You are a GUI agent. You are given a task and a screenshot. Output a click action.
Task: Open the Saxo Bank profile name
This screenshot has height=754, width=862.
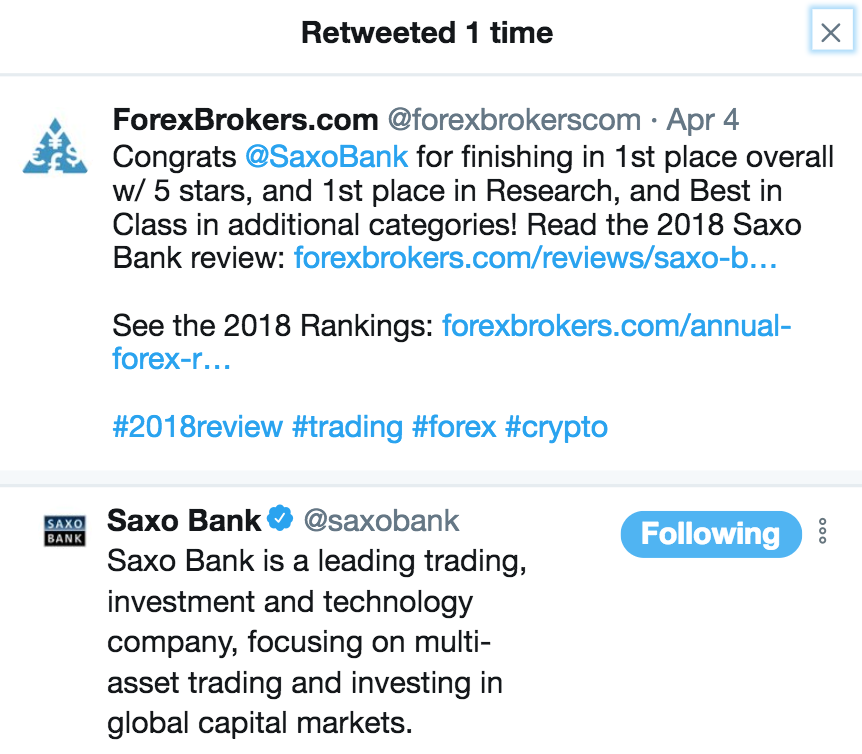coord(184,520)
